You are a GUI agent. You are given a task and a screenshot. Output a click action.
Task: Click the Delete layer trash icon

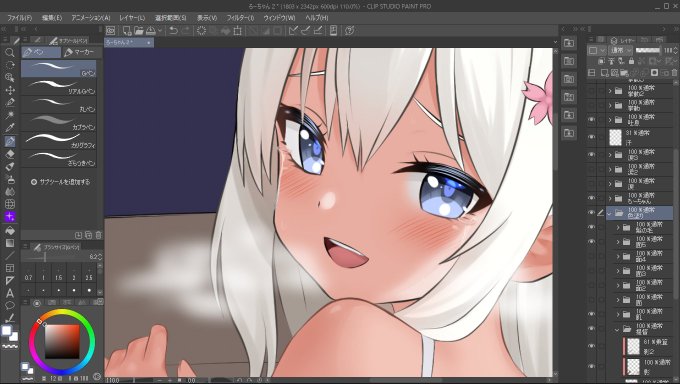point(674,73)
